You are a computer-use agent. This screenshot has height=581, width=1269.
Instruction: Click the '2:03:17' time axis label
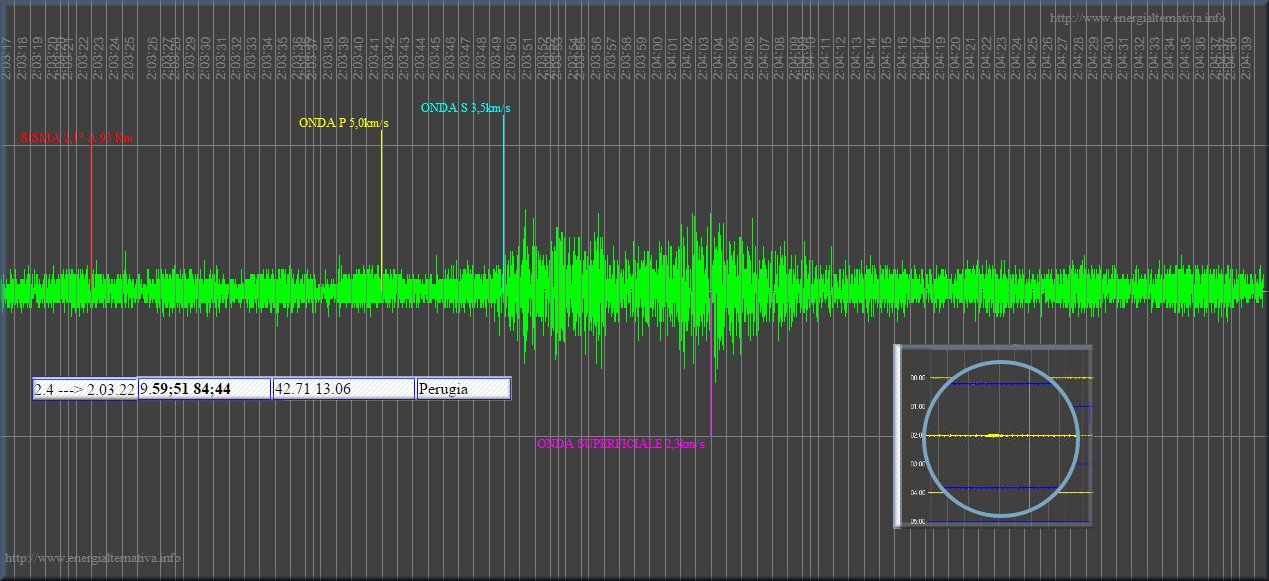(7, 57)
